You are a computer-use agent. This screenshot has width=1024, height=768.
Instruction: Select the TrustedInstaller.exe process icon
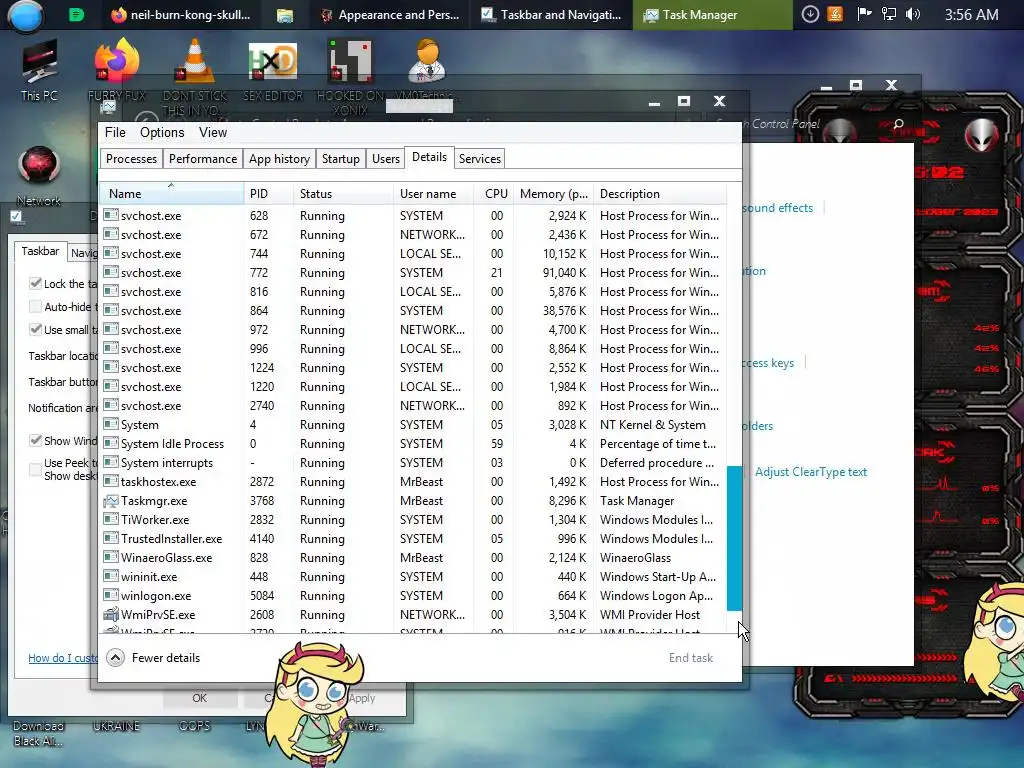pyautogui.click(x=110, y=539)
